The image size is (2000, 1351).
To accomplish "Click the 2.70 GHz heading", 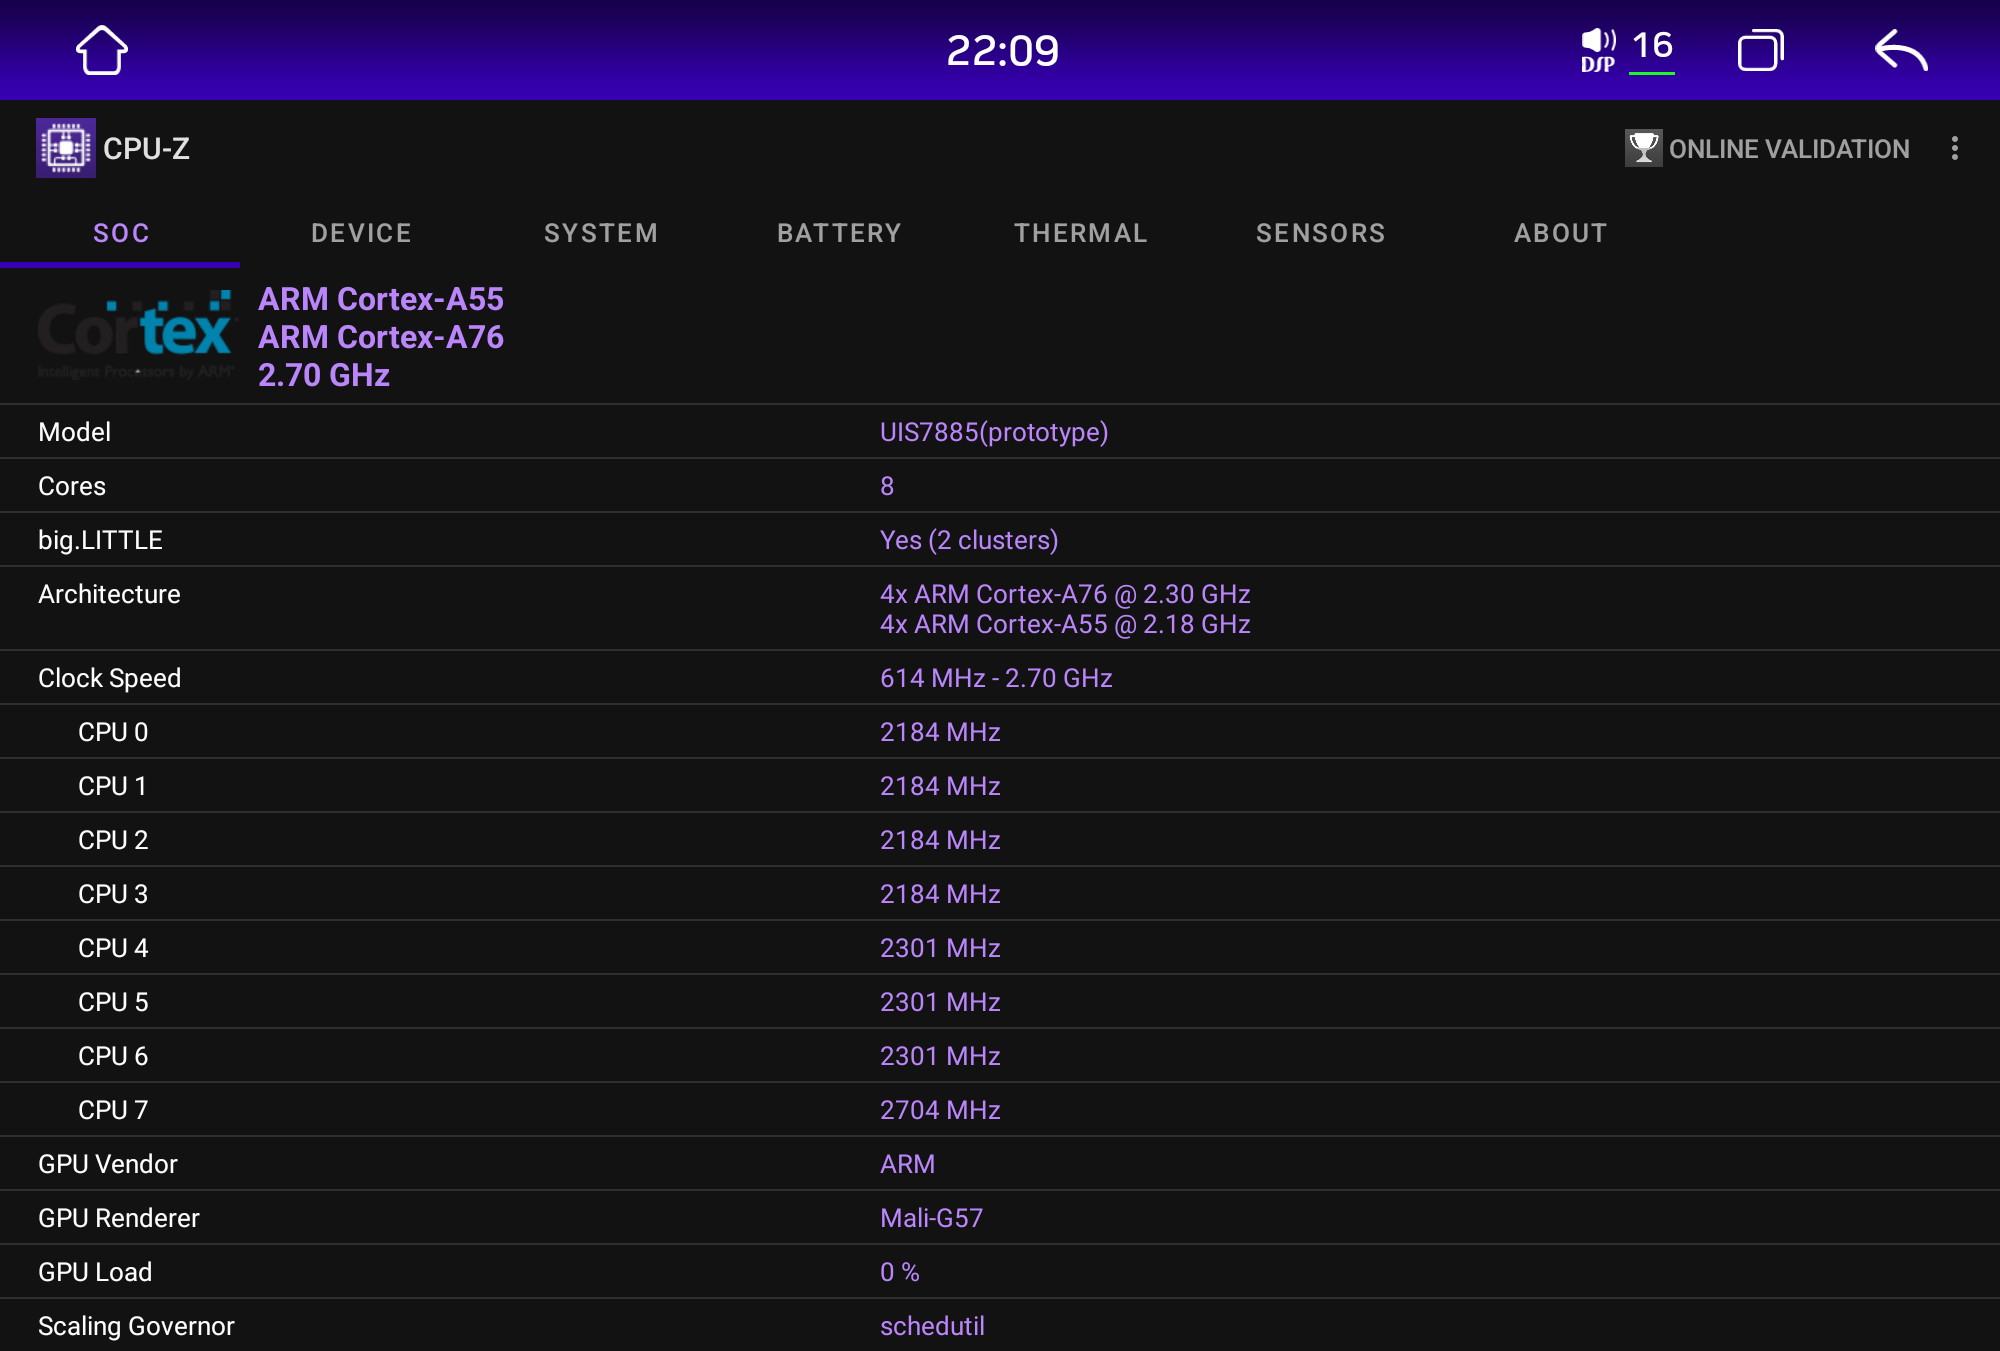I will click(x=324, y=375).
